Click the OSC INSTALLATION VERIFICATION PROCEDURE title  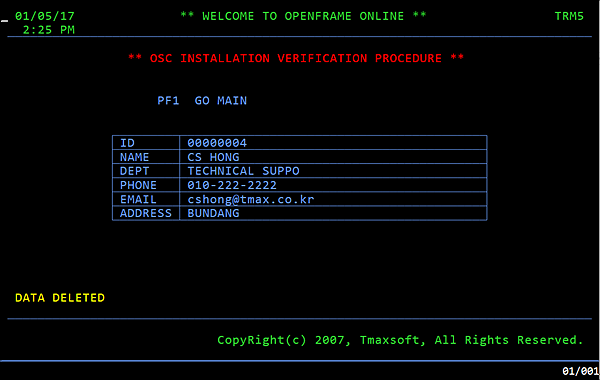[296, 58]
